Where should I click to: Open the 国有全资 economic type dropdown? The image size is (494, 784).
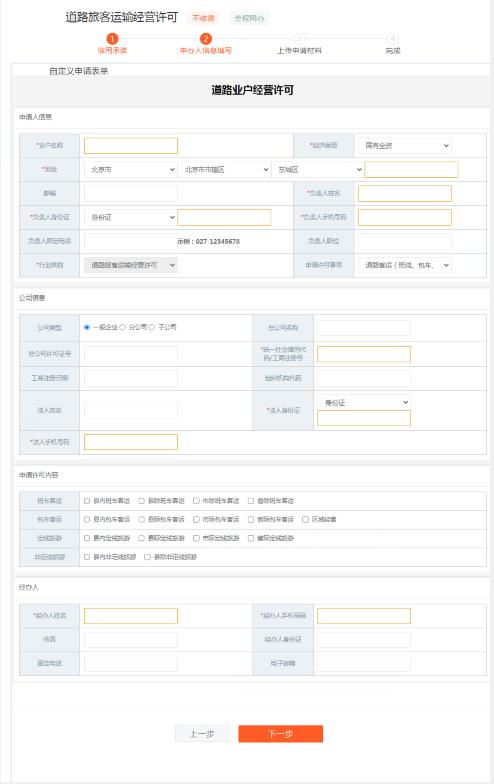point(404,146)
